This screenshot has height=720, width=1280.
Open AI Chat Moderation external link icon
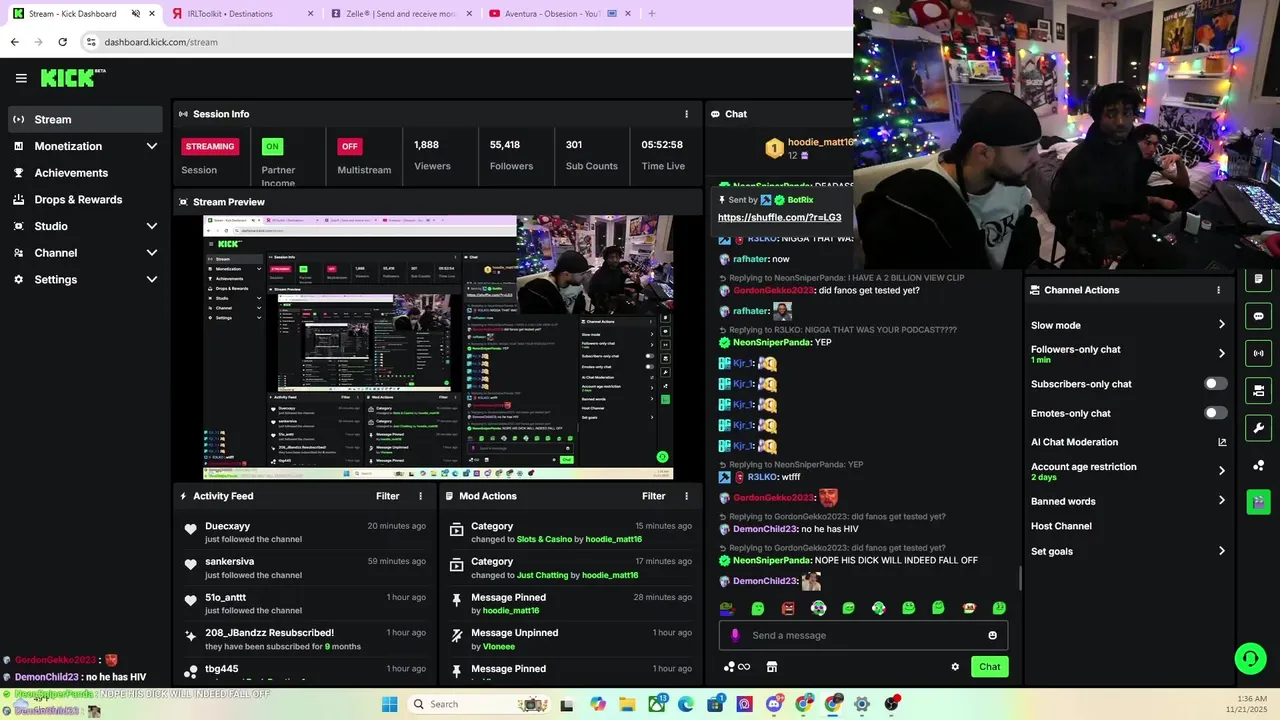[1222, 442]
